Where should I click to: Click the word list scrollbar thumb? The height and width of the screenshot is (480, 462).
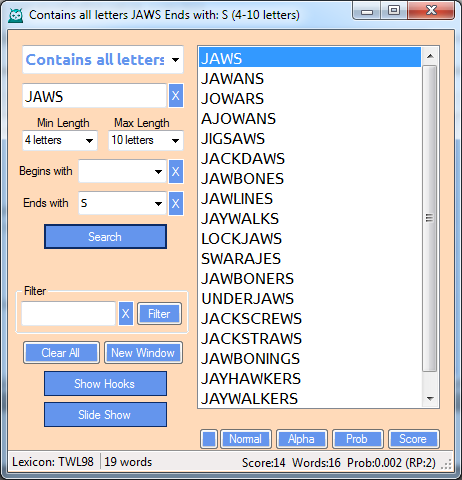coord(430,218)
